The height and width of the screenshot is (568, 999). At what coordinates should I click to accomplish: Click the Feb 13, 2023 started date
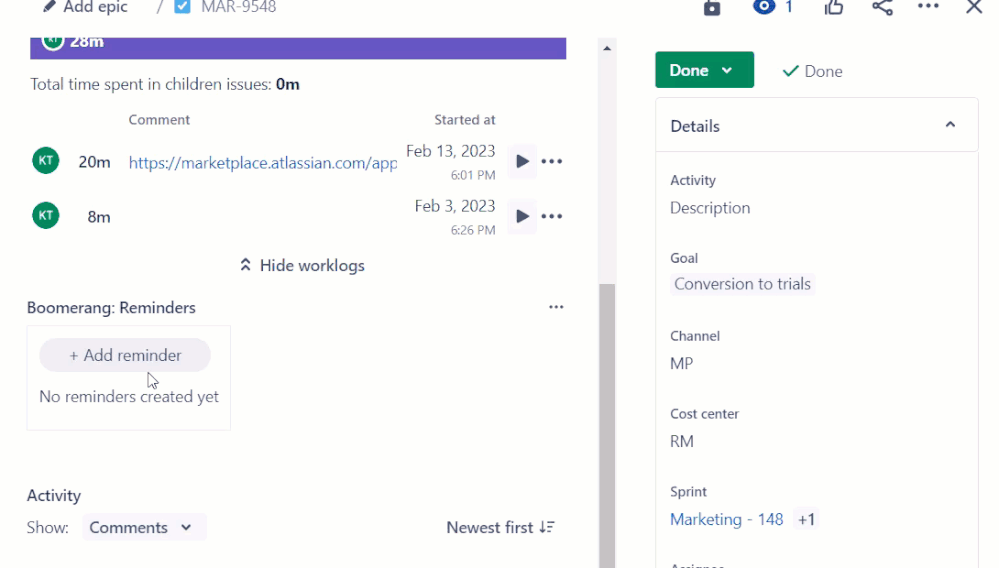(450, 151)
